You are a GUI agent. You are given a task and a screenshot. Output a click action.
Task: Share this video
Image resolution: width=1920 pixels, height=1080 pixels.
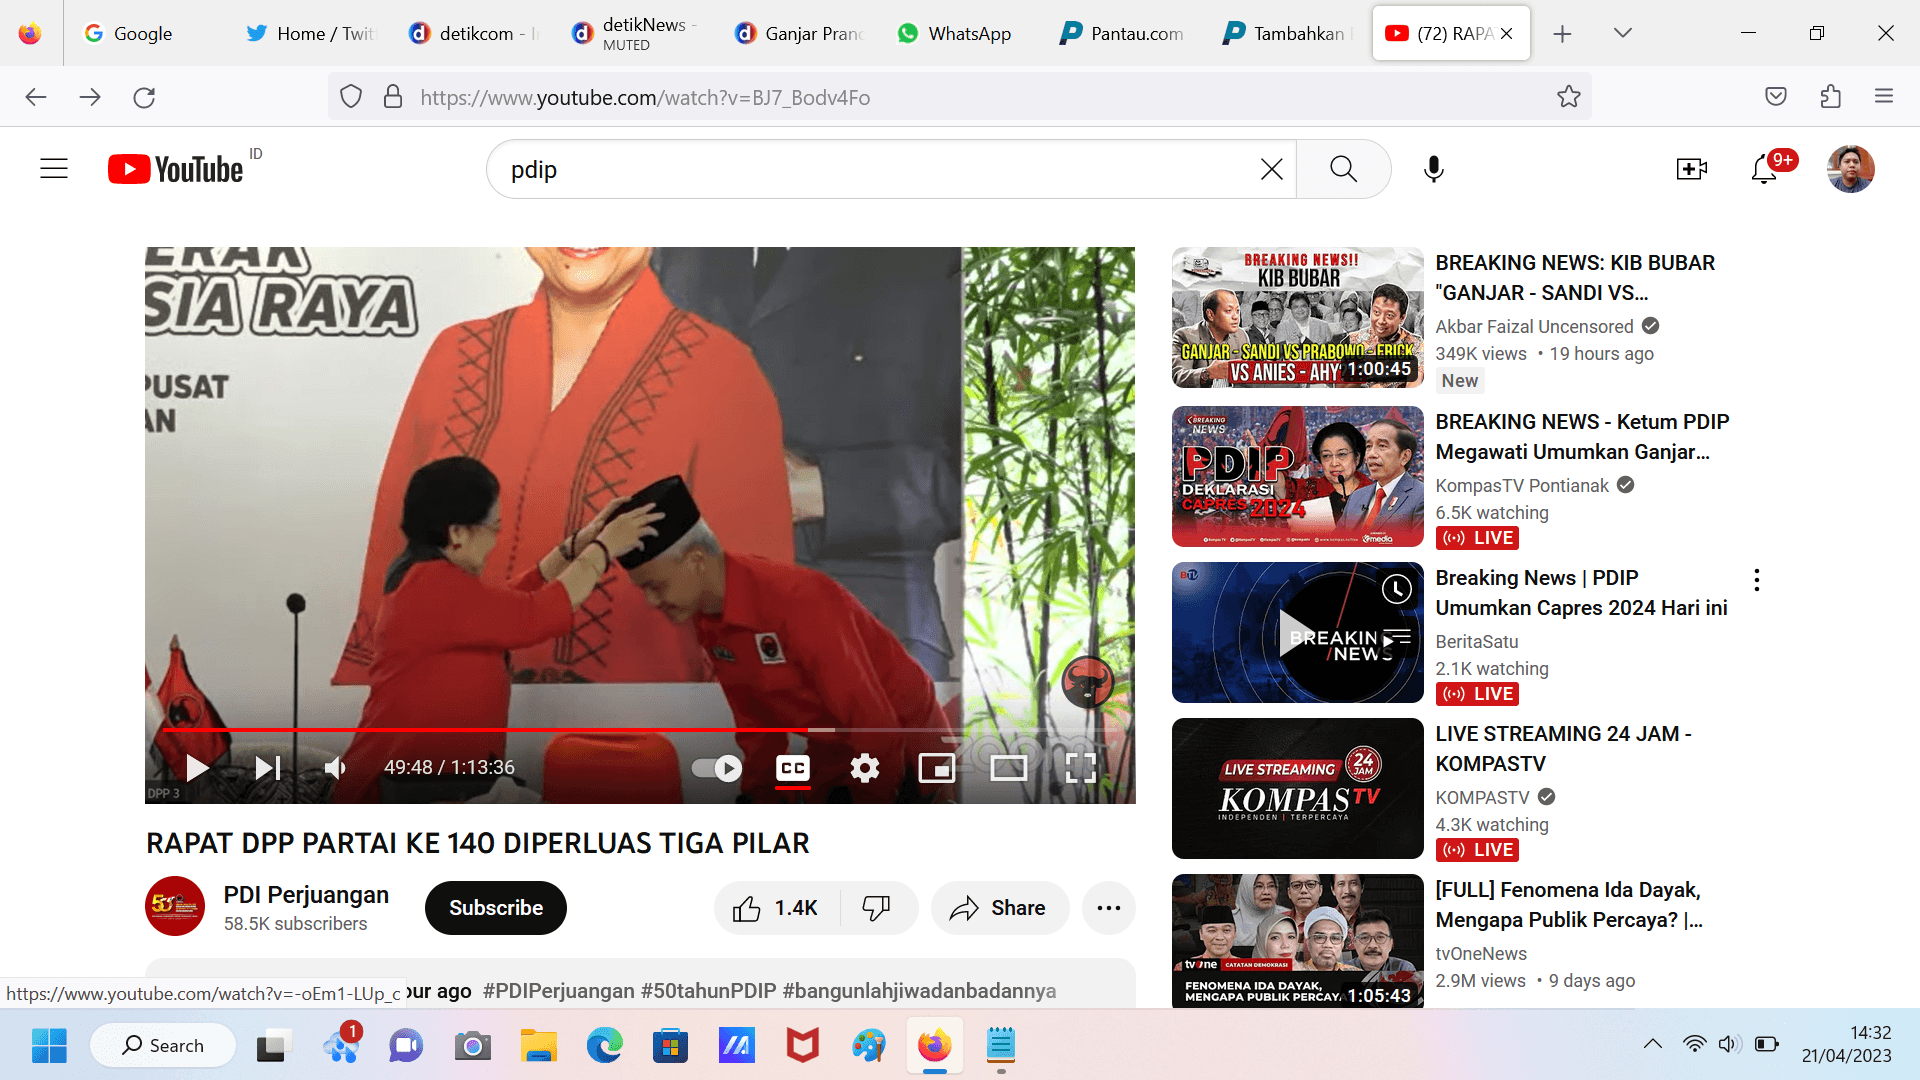pyautogui.click(x=999, y=908)
